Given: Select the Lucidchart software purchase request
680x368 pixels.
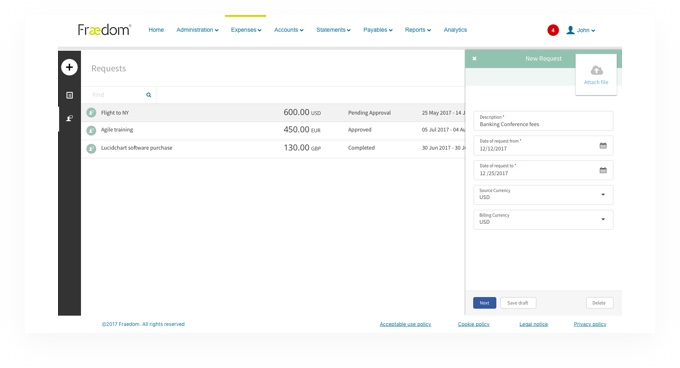Looking at the screenshot, I should (x=137, y=148).
